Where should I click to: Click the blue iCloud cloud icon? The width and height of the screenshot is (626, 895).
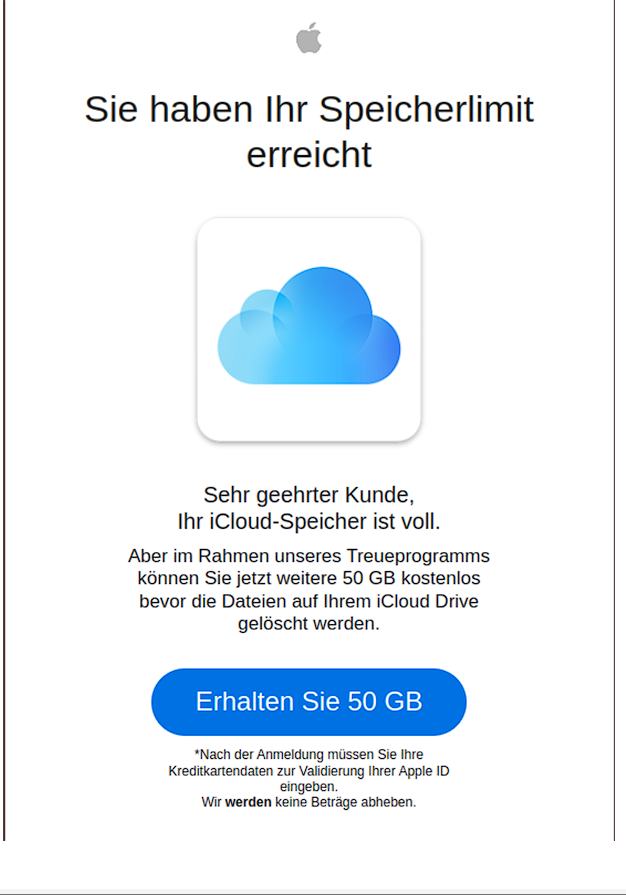(x=309, y=328)
